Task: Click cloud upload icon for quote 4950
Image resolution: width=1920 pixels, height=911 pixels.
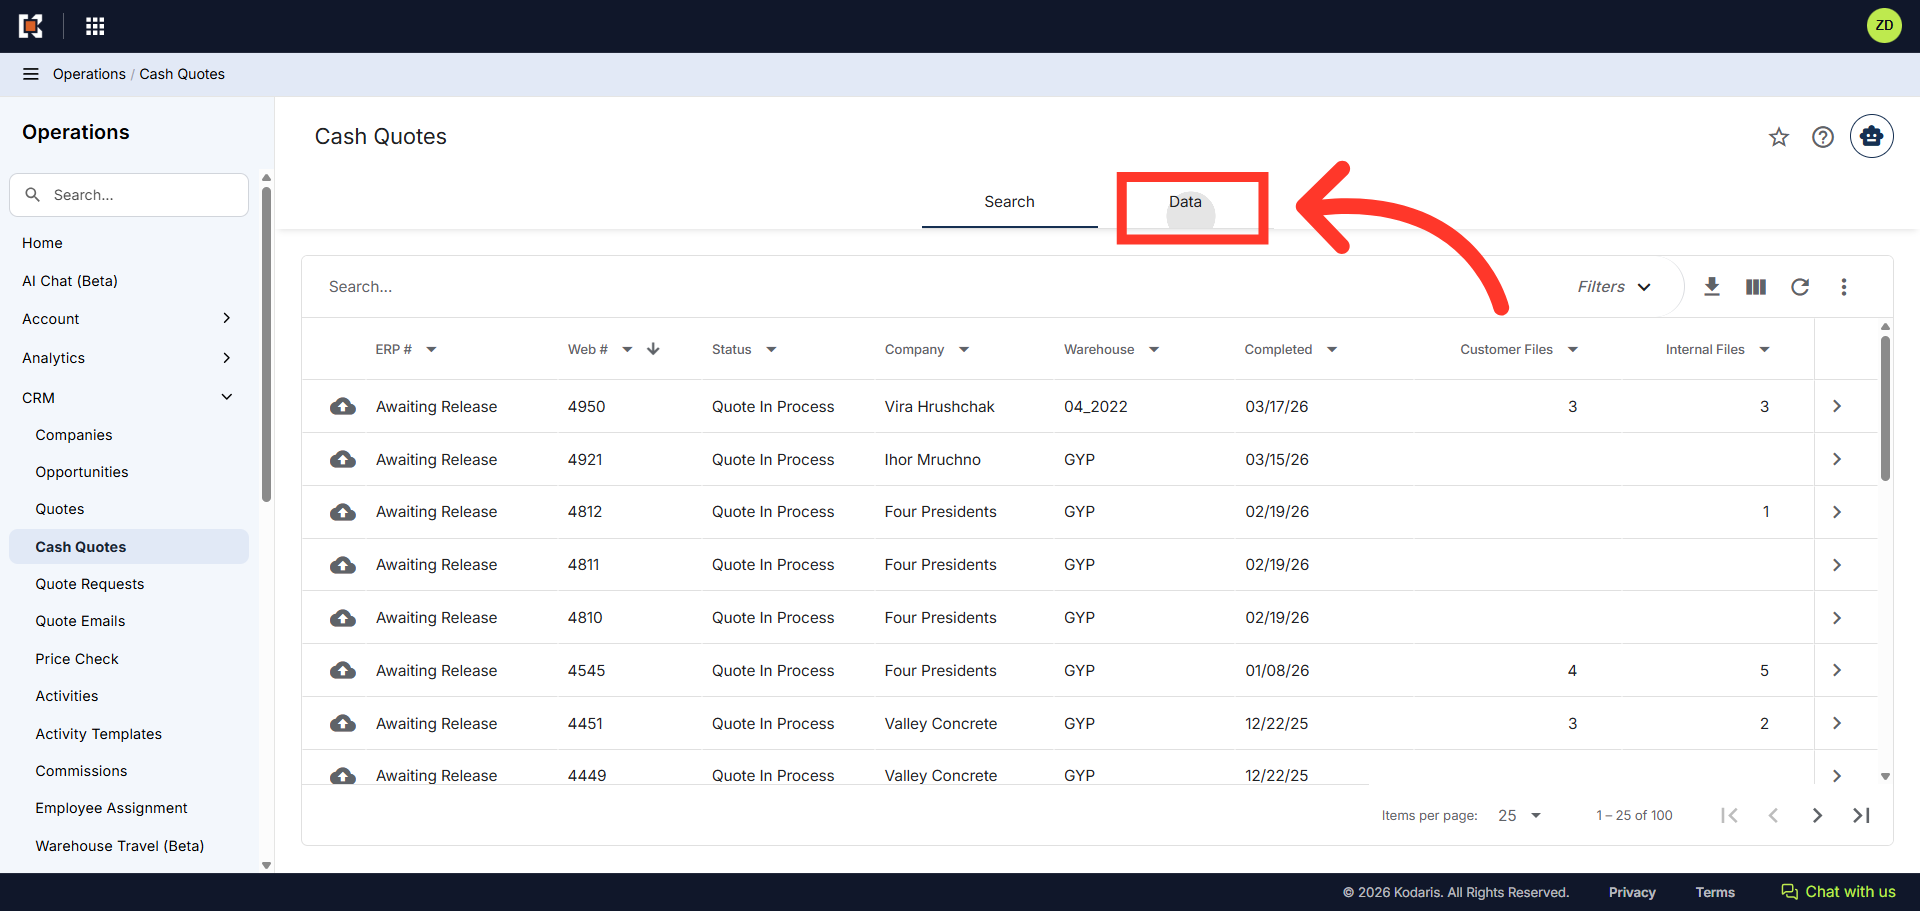Action: click(343, 406)
